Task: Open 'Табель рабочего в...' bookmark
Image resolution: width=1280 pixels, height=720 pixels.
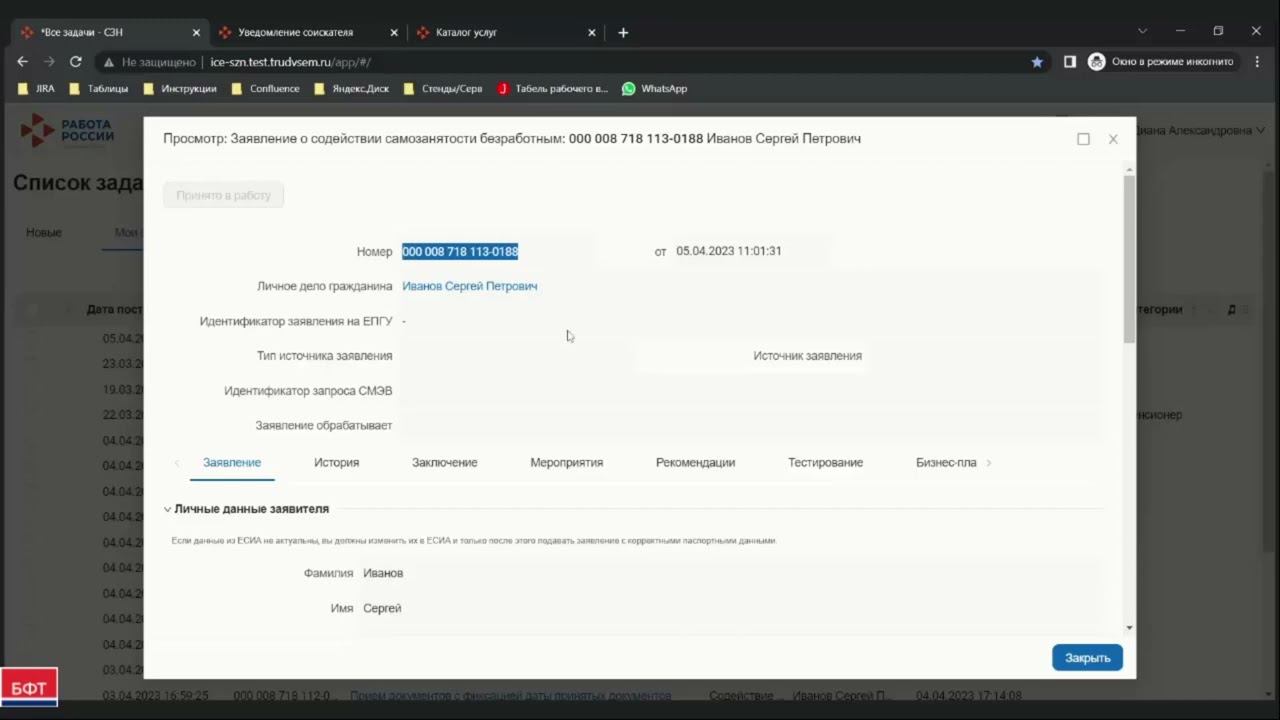Action: (x=552, y=88)
